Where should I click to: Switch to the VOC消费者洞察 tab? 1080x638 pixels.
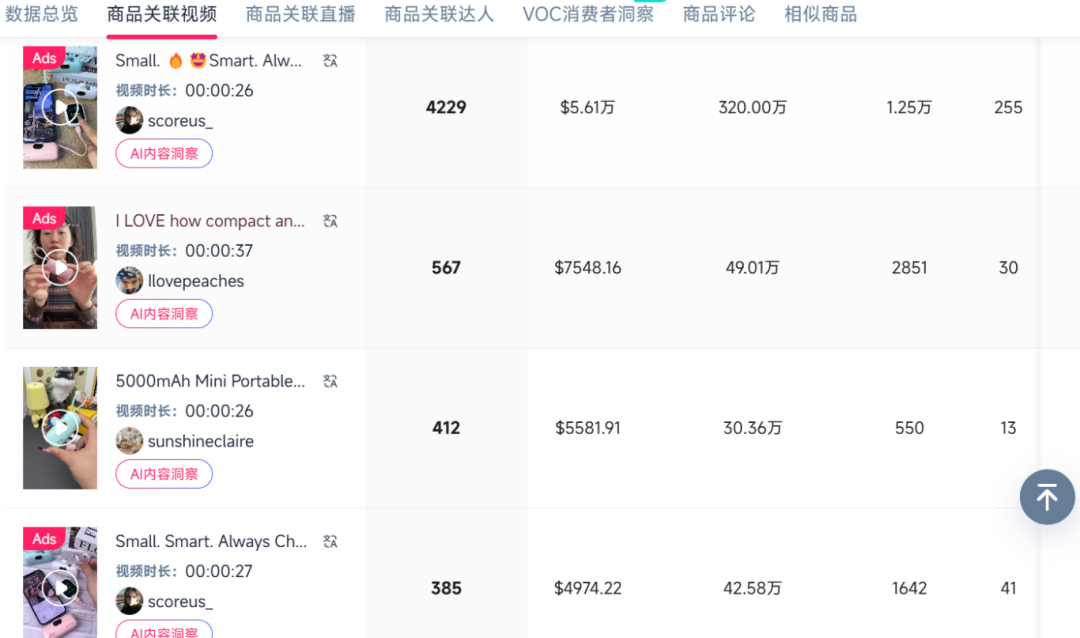588,14
